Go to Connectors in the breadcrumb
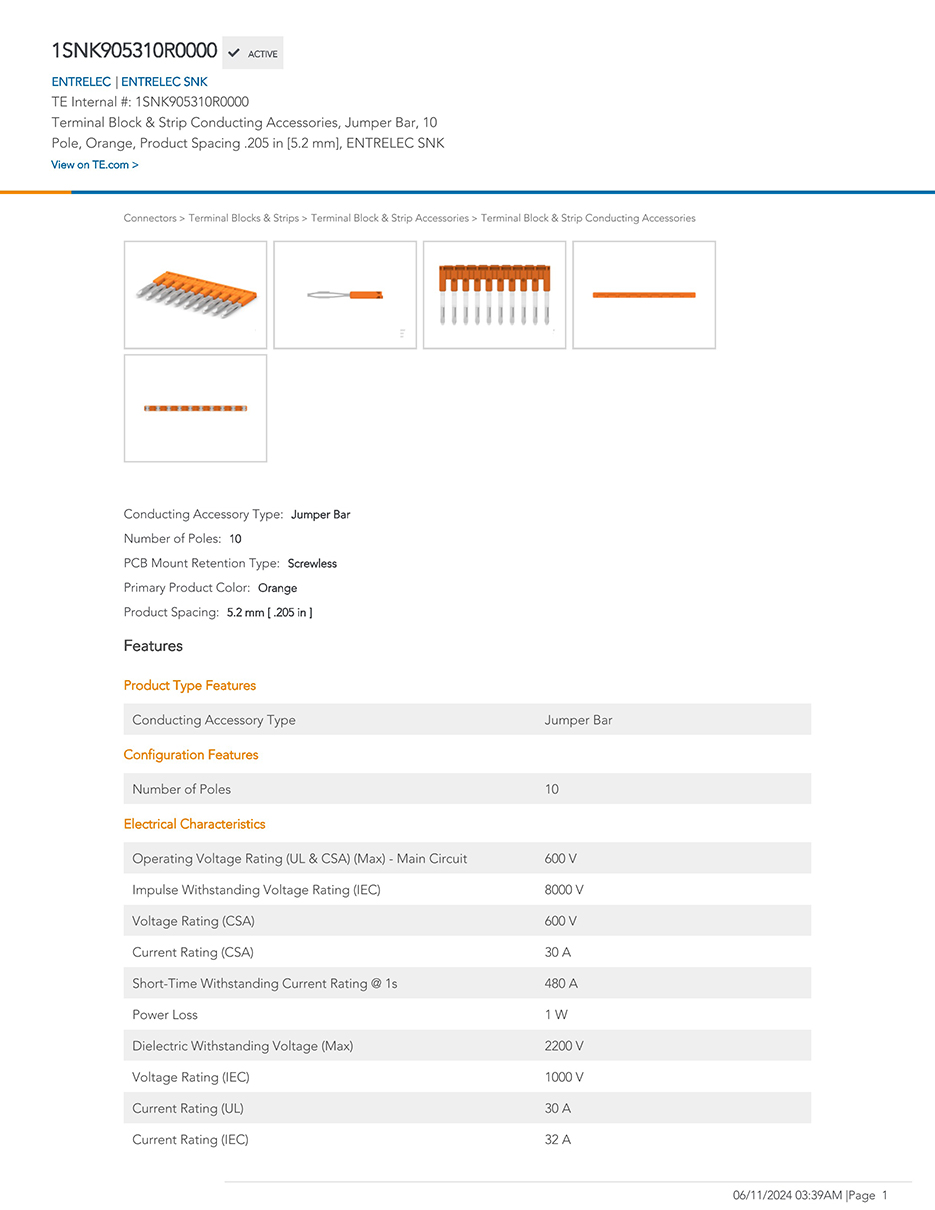 pos(150,218)
